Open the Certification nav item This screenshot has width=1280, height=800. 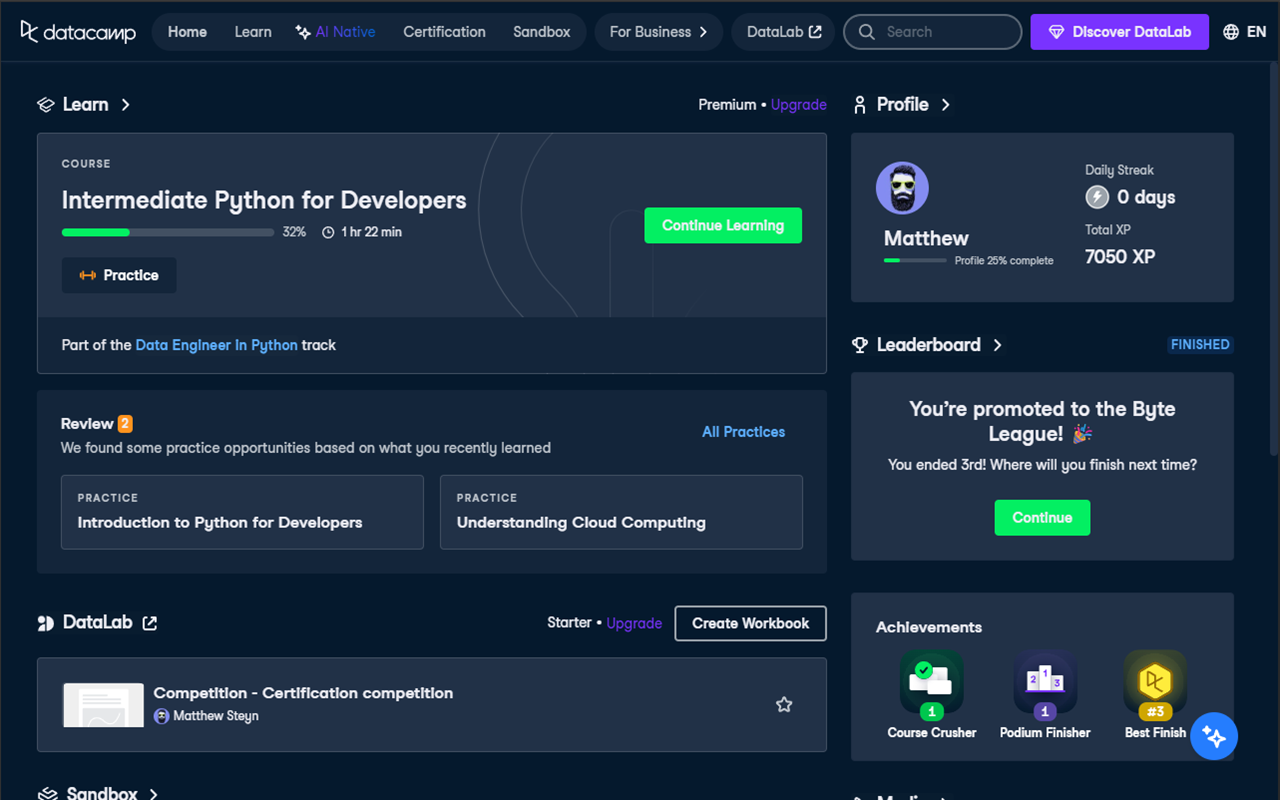coord(444,32)
